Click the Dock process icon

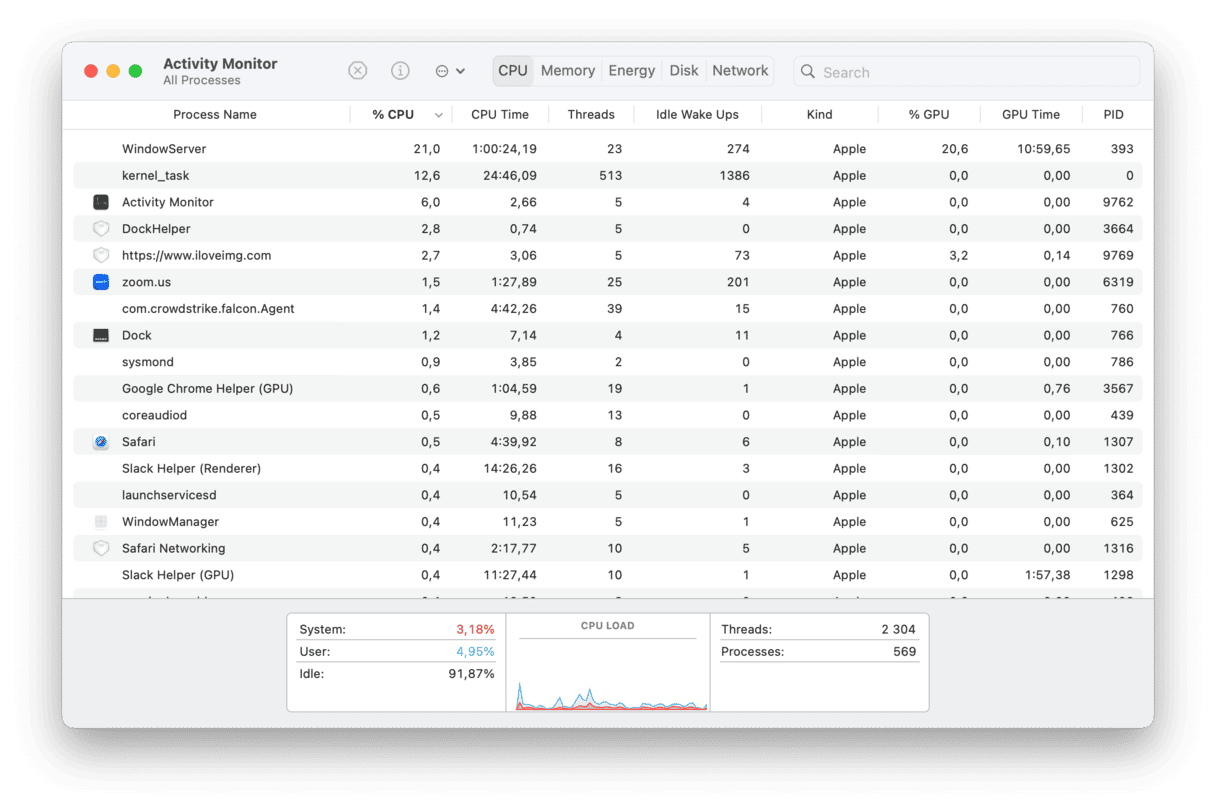pos(101,335)
